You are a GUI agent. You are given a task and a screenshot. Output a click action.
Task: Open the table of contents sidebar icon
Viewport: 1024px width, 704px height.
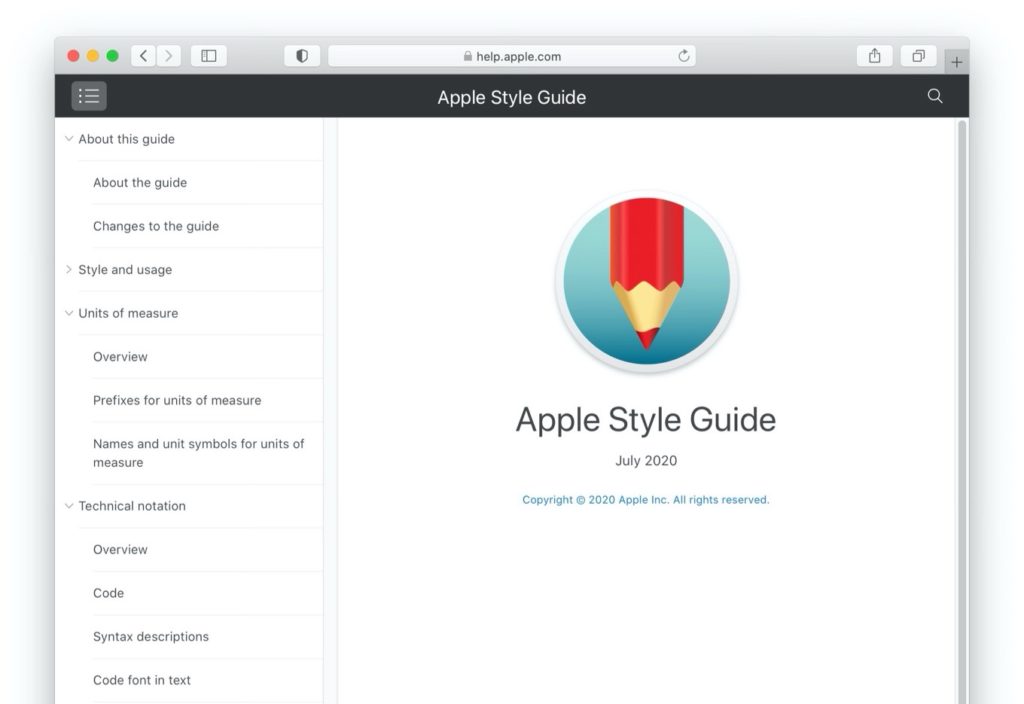click(x=88, y=95)
